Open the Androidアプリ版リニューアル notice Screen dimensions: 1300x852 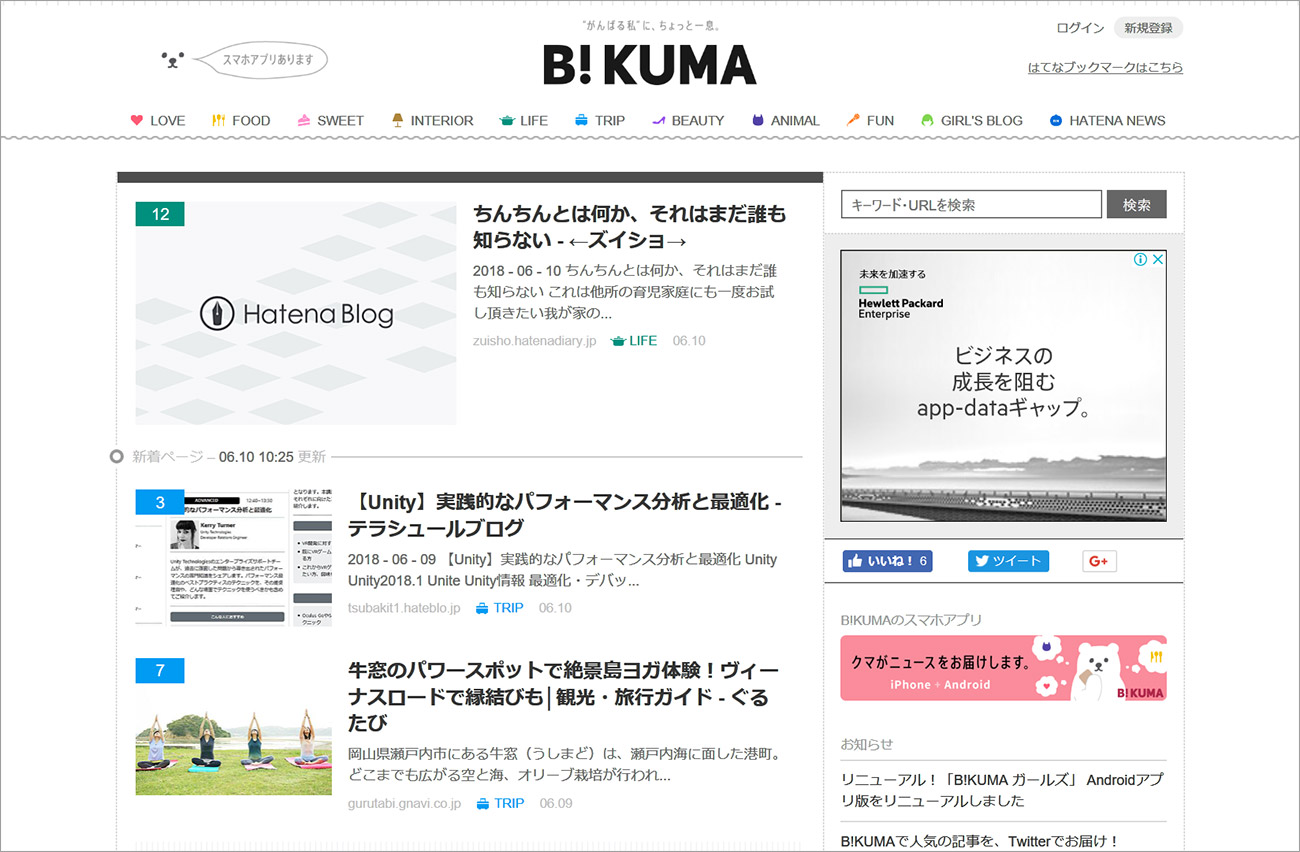pos(1002,790)
